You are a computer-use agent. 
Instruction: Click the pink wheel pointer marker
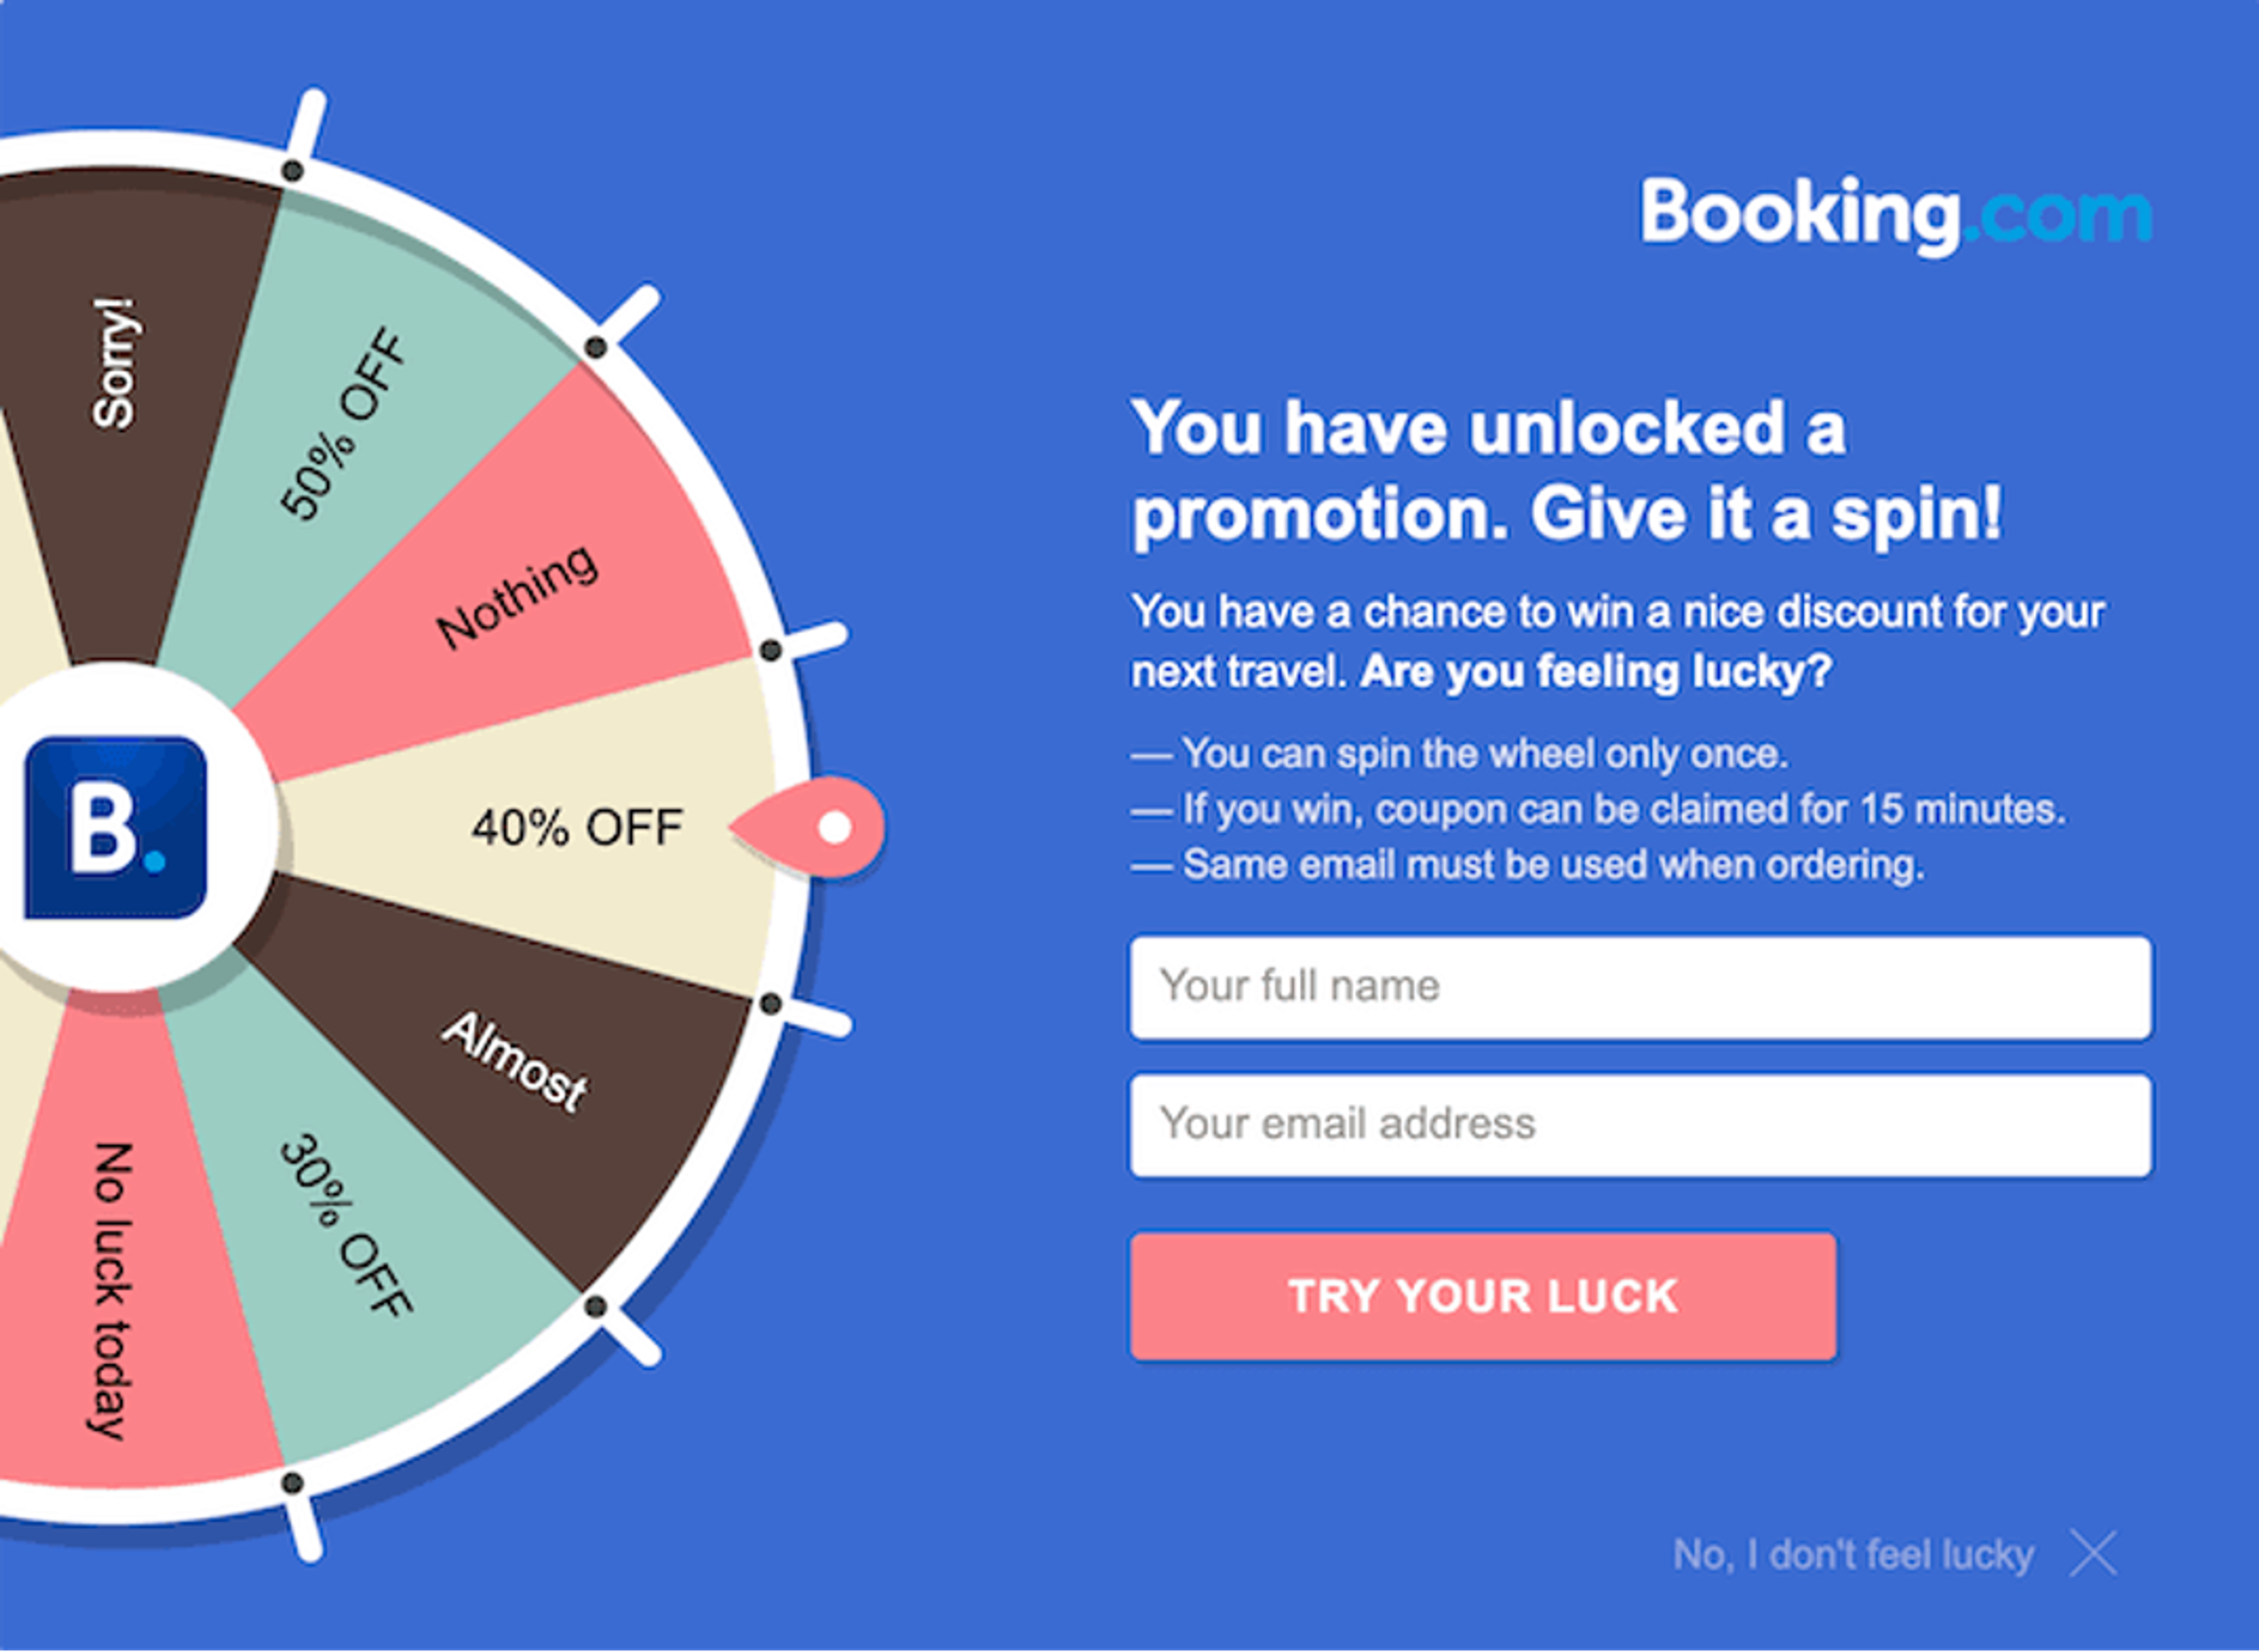point(810,826)
